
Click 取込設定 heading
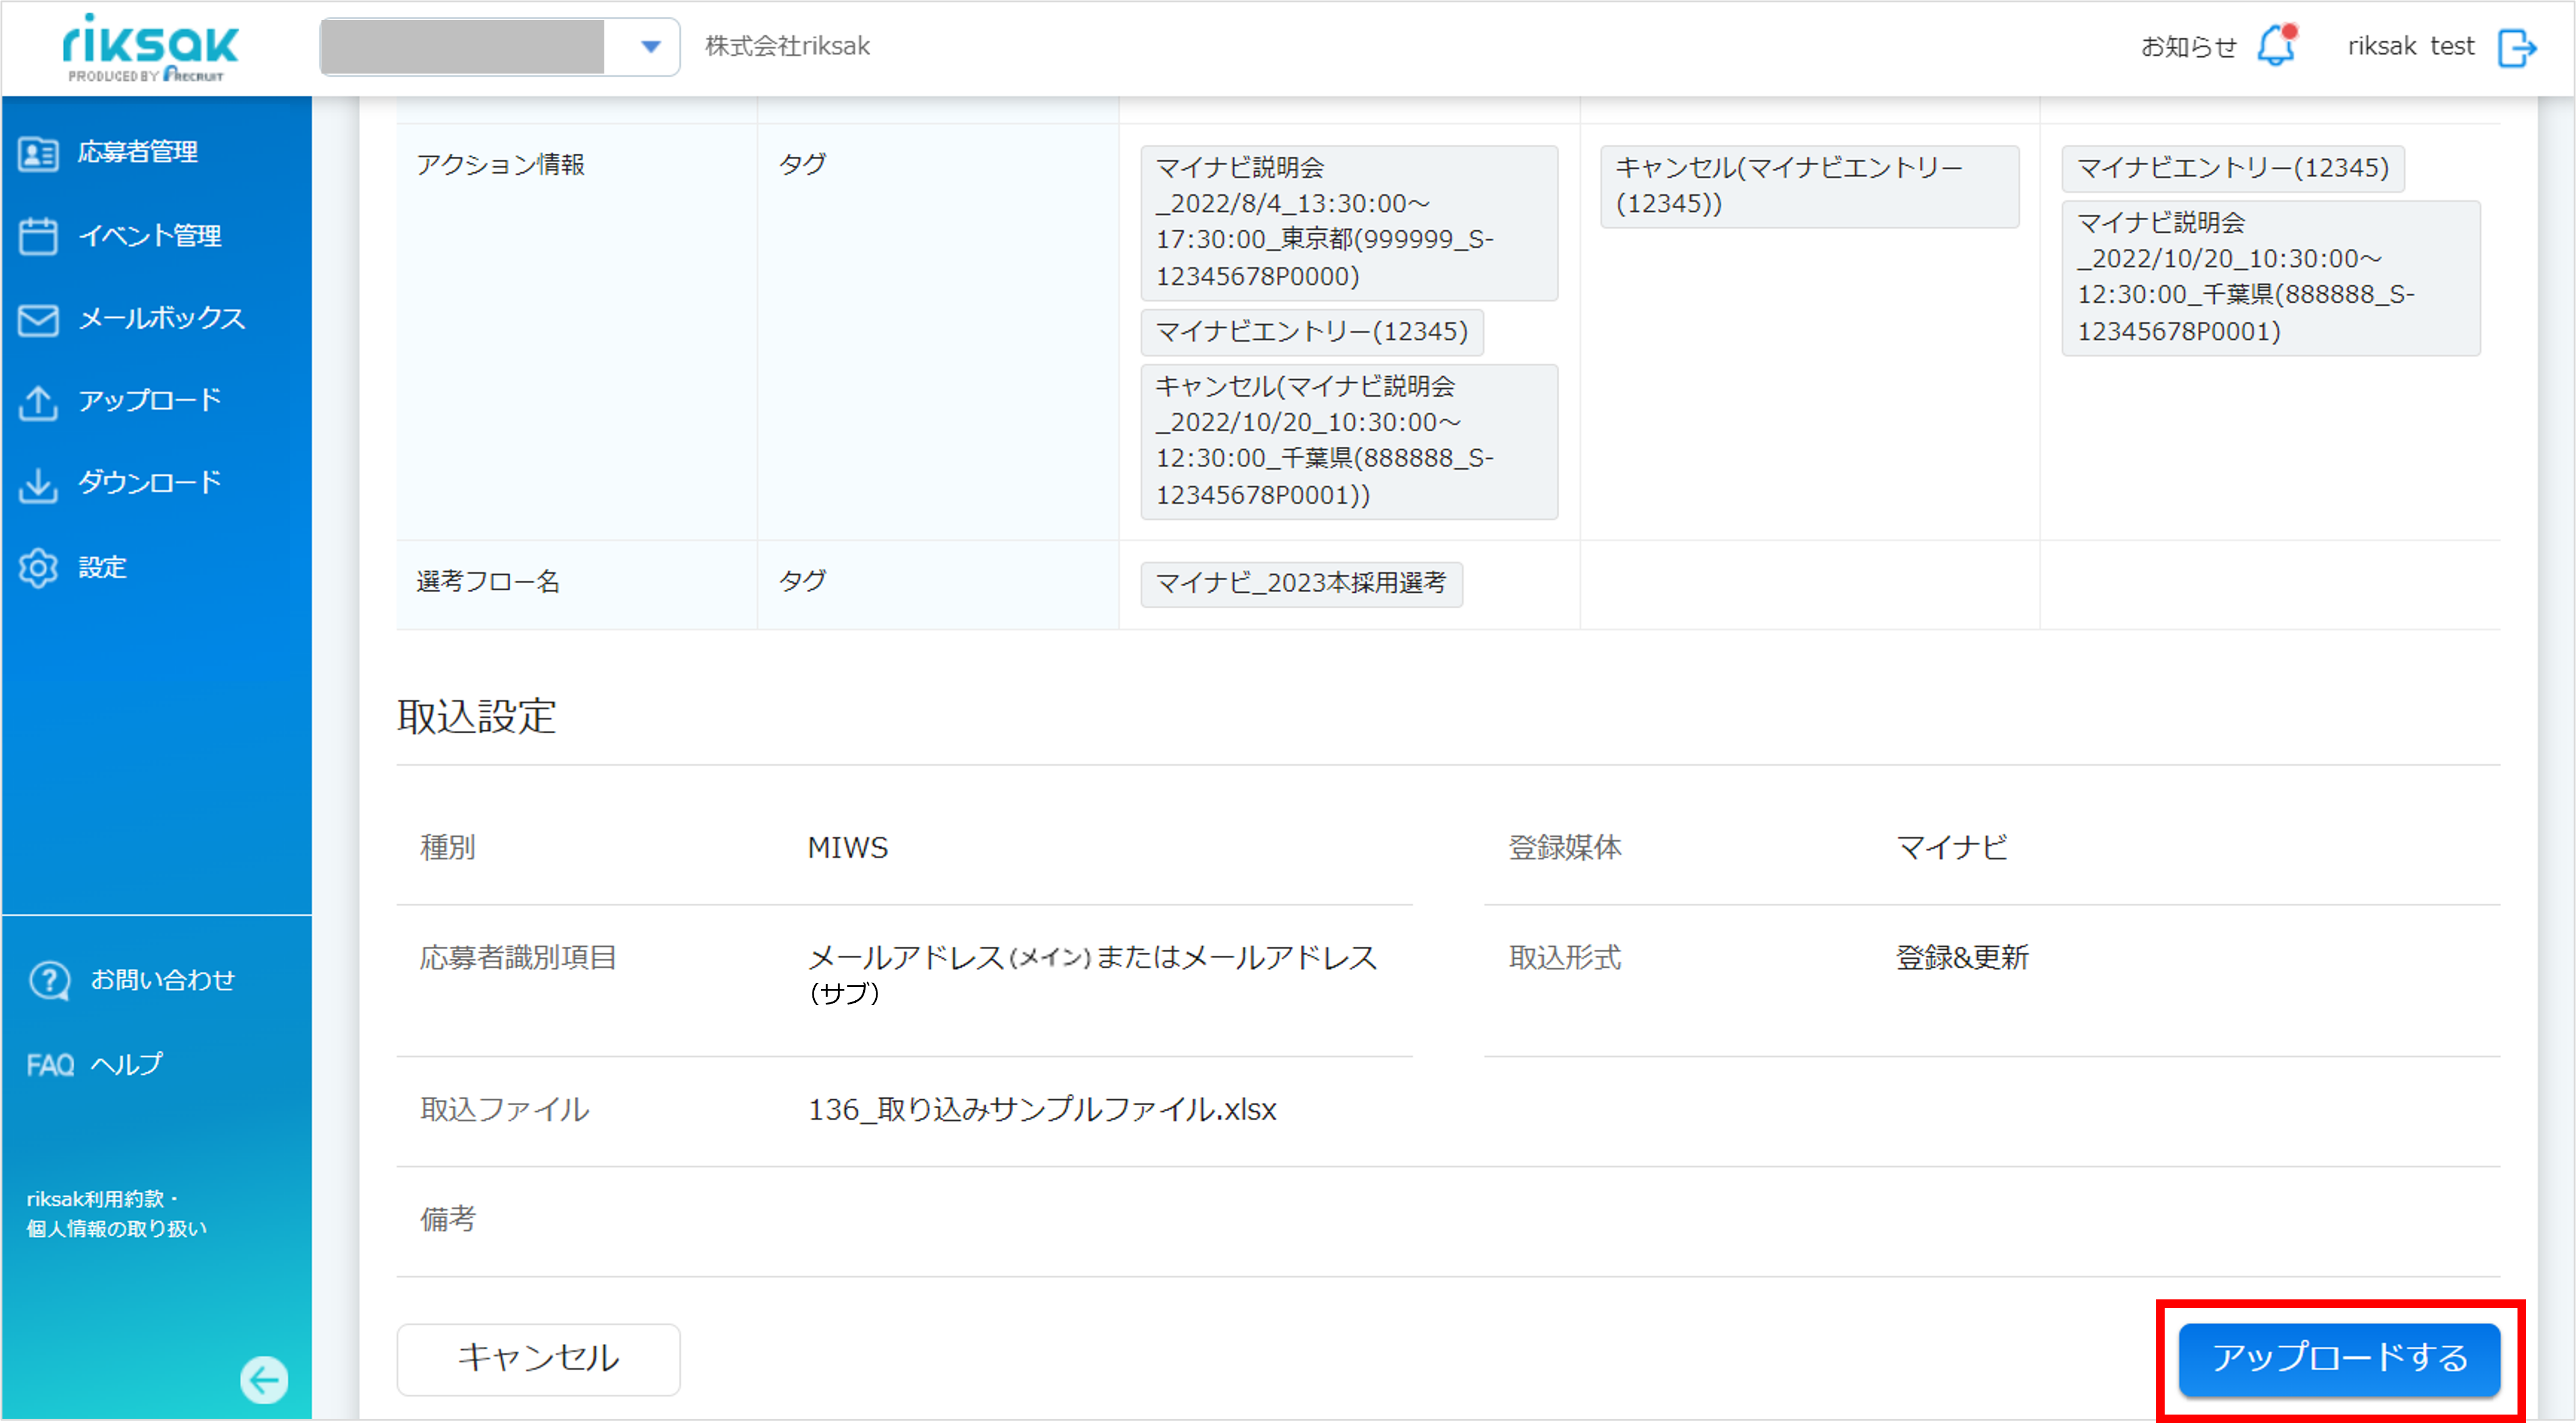476,717
